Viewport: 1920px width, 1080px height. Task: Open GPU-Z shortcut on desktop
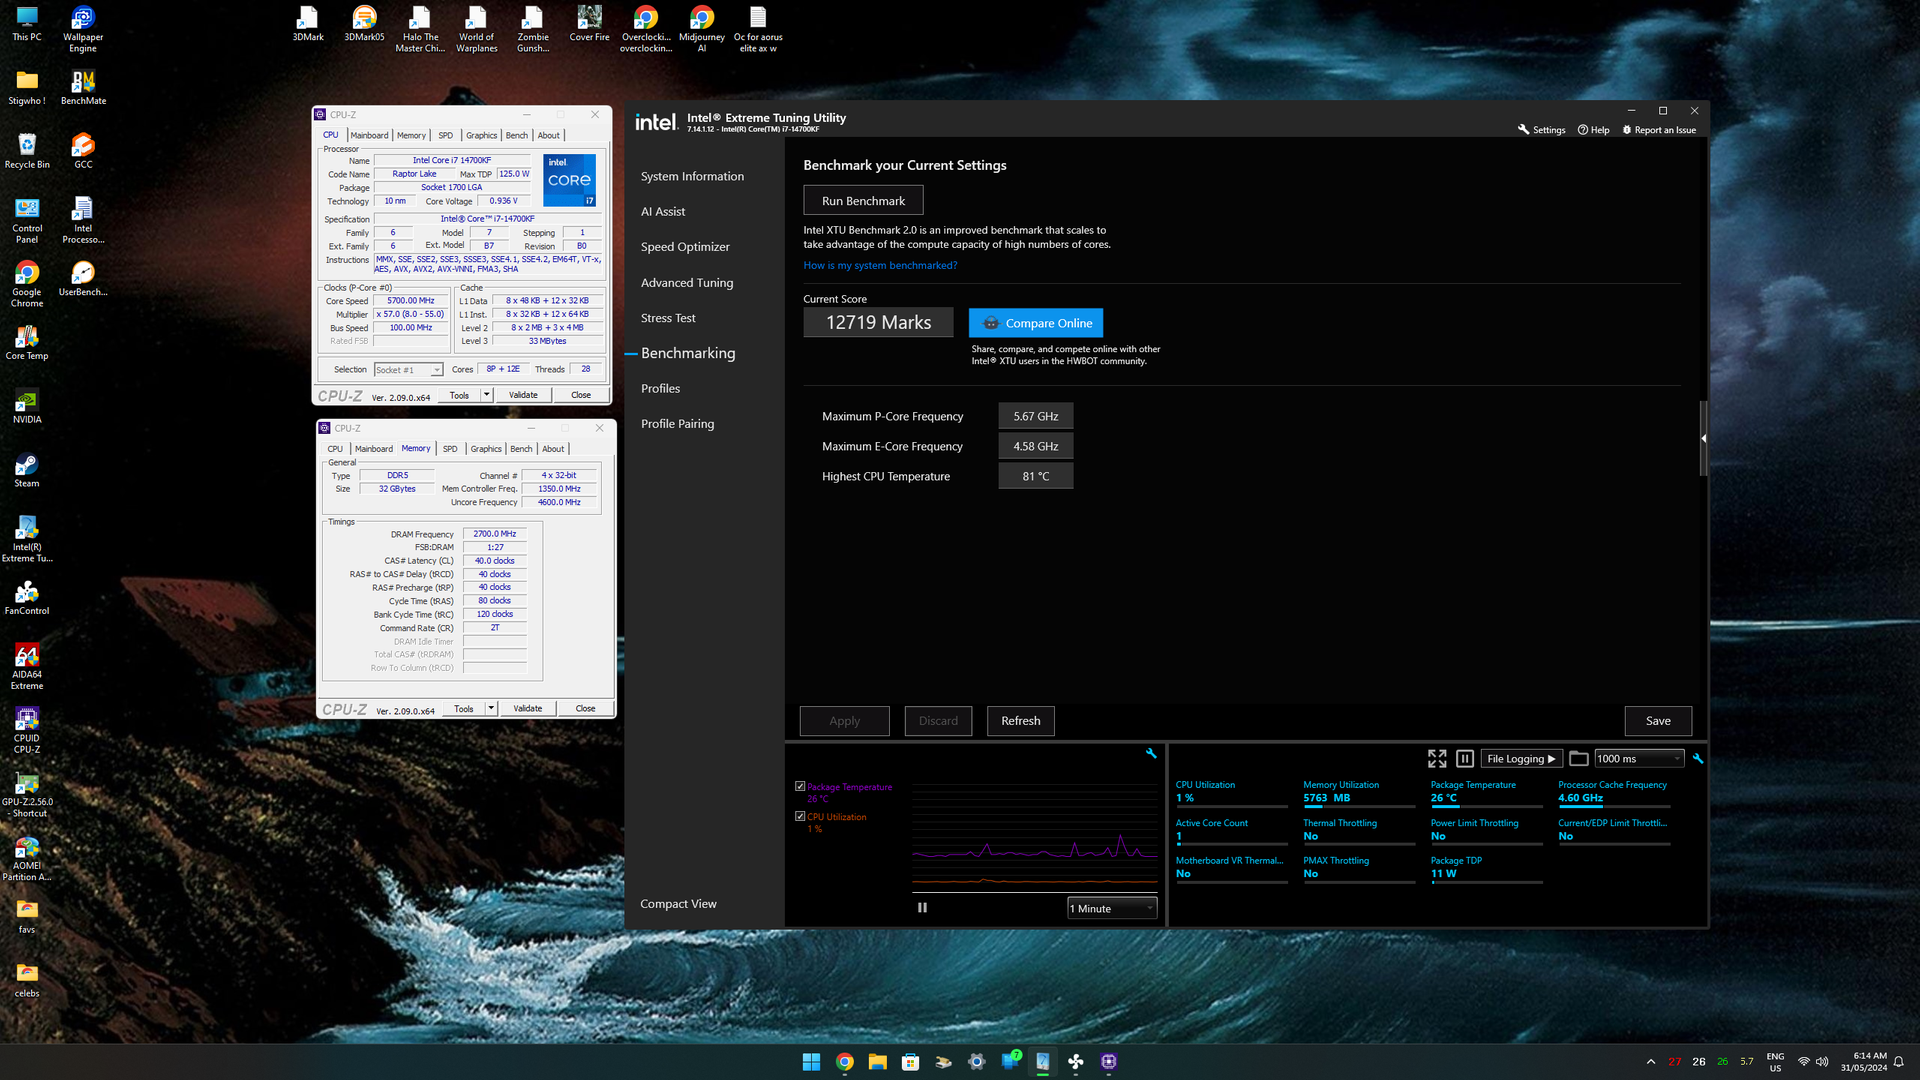[x=27, y=795]
